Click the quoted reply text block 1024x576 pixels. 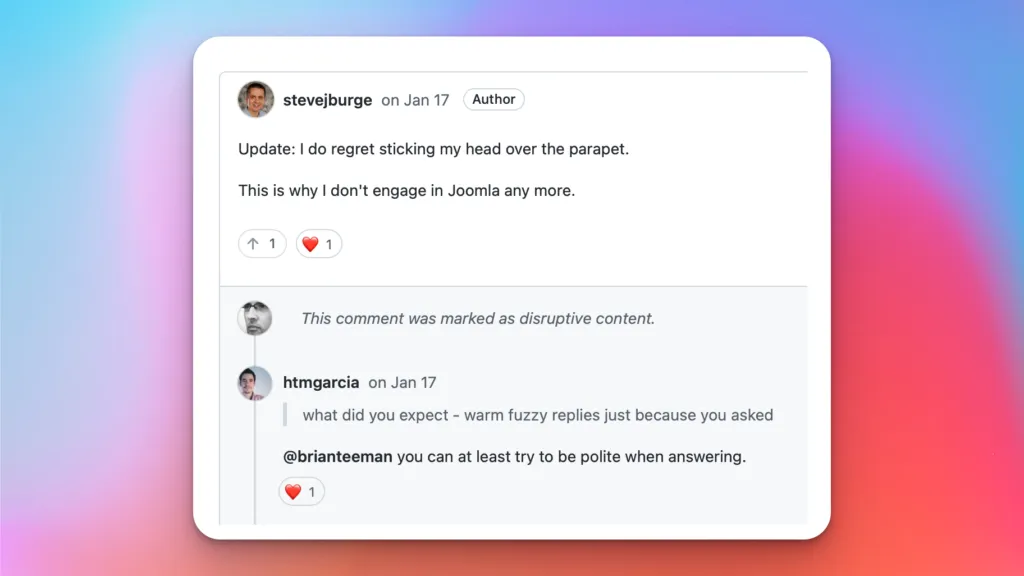tap(528, 414)
